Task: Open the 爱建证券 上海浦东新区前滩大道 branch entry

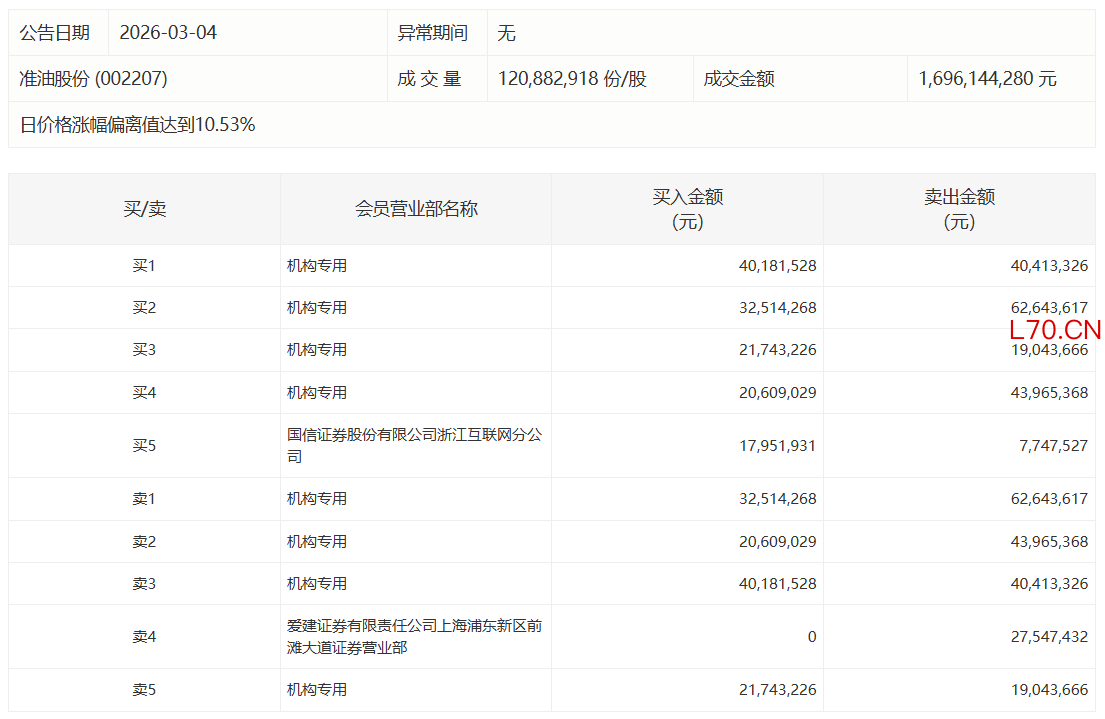Action: 414,637
